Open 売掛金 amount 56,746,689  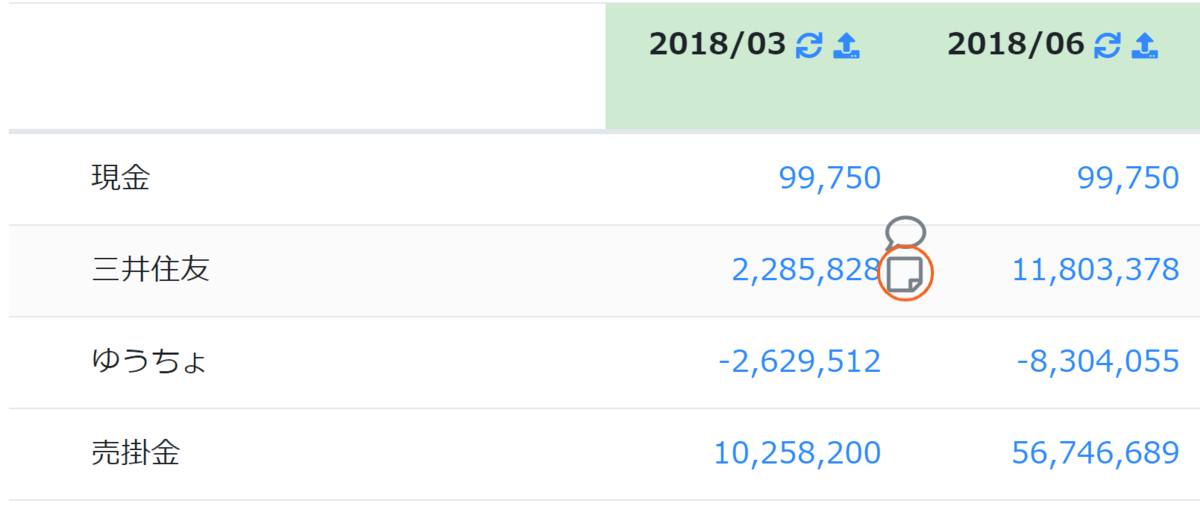(x=1096, y=453)
